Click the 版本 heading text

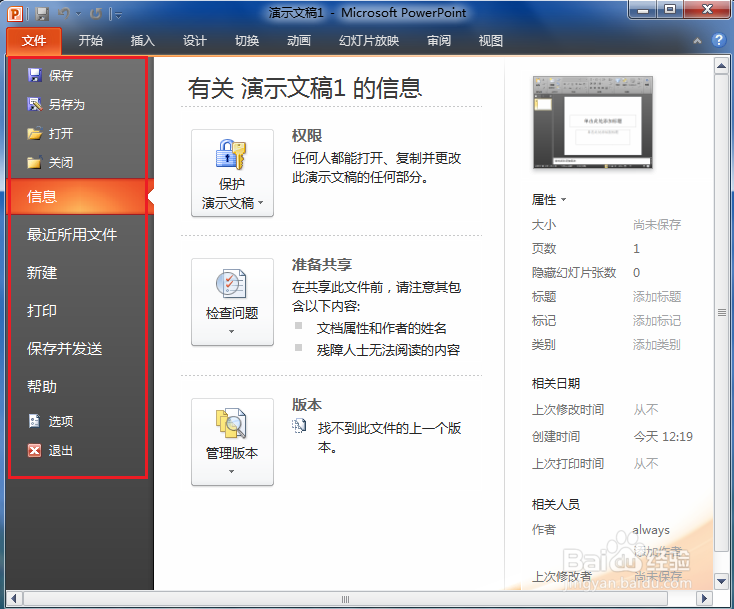point(307,405)
